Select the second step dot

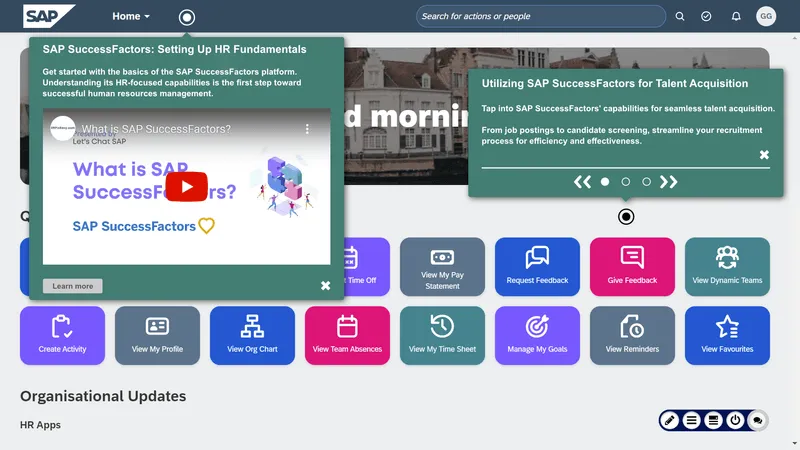tap(626, 182)
